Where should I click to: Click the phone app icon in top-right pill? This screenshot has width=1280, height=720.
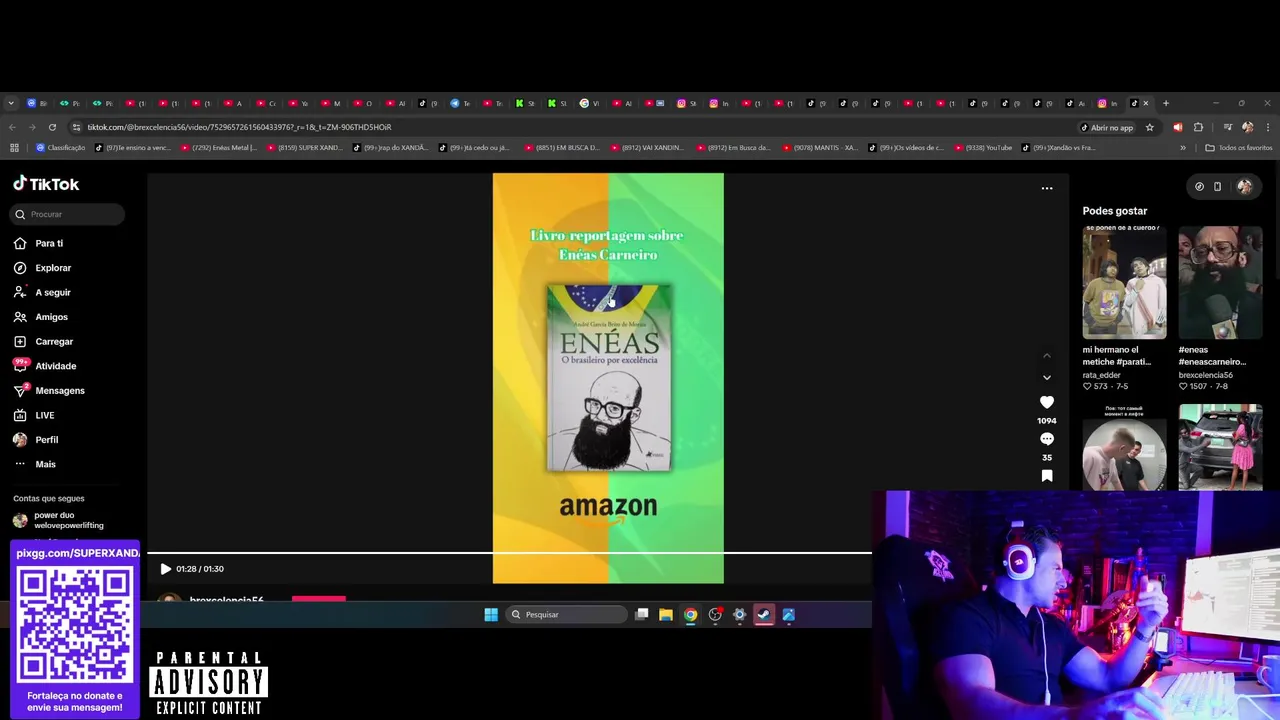tap(1217, 186)
